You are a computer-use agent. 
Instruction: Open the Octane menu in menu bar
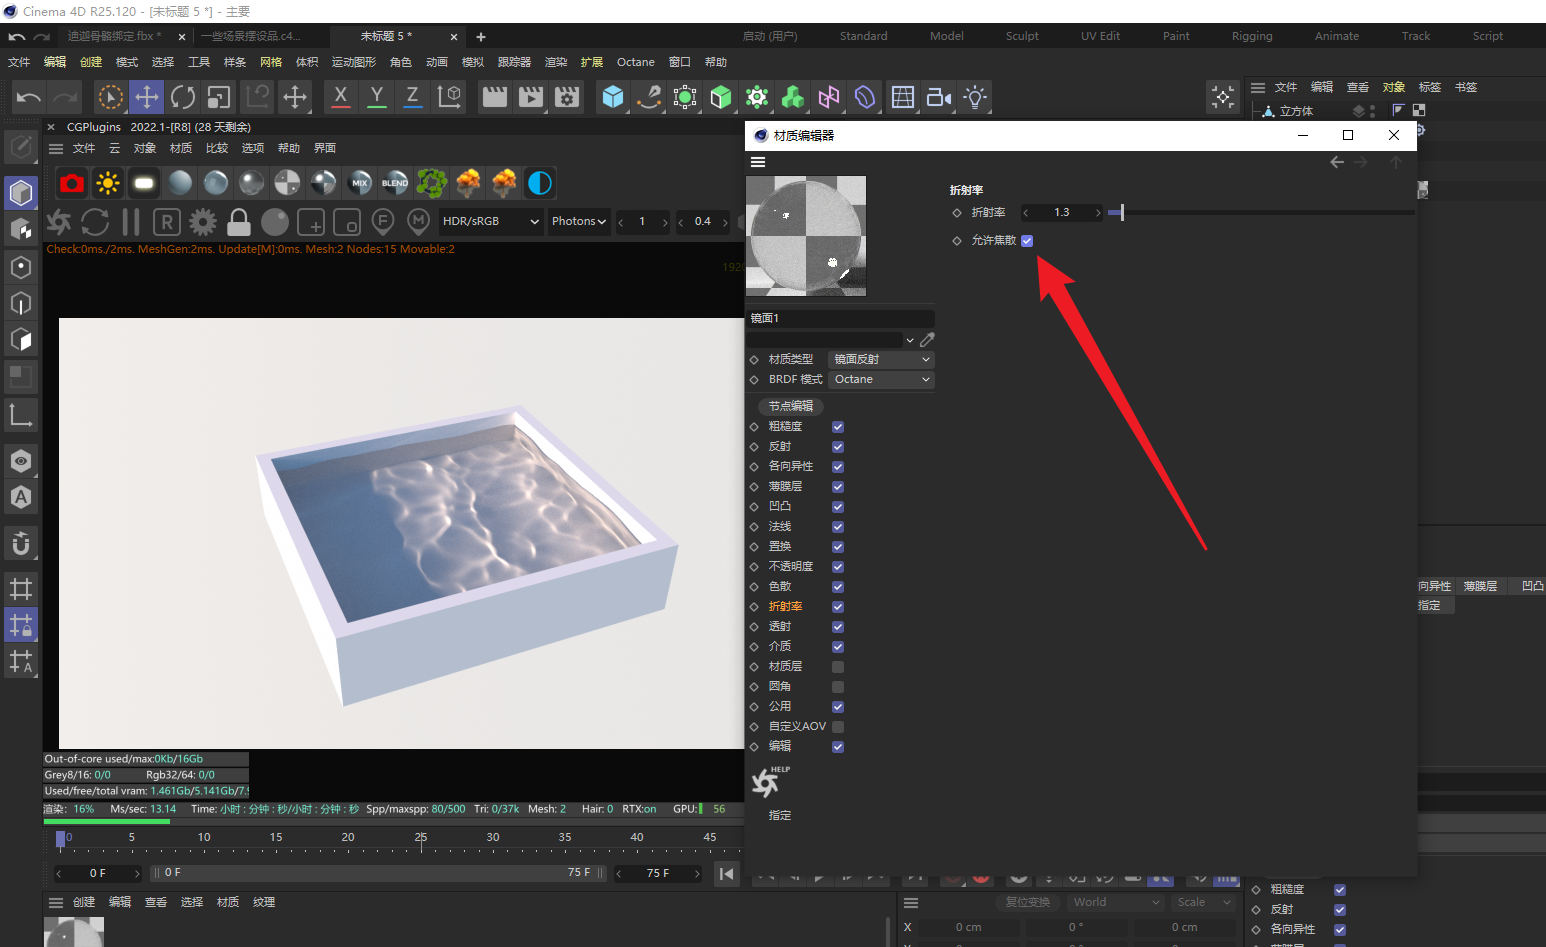coord(635,62)
